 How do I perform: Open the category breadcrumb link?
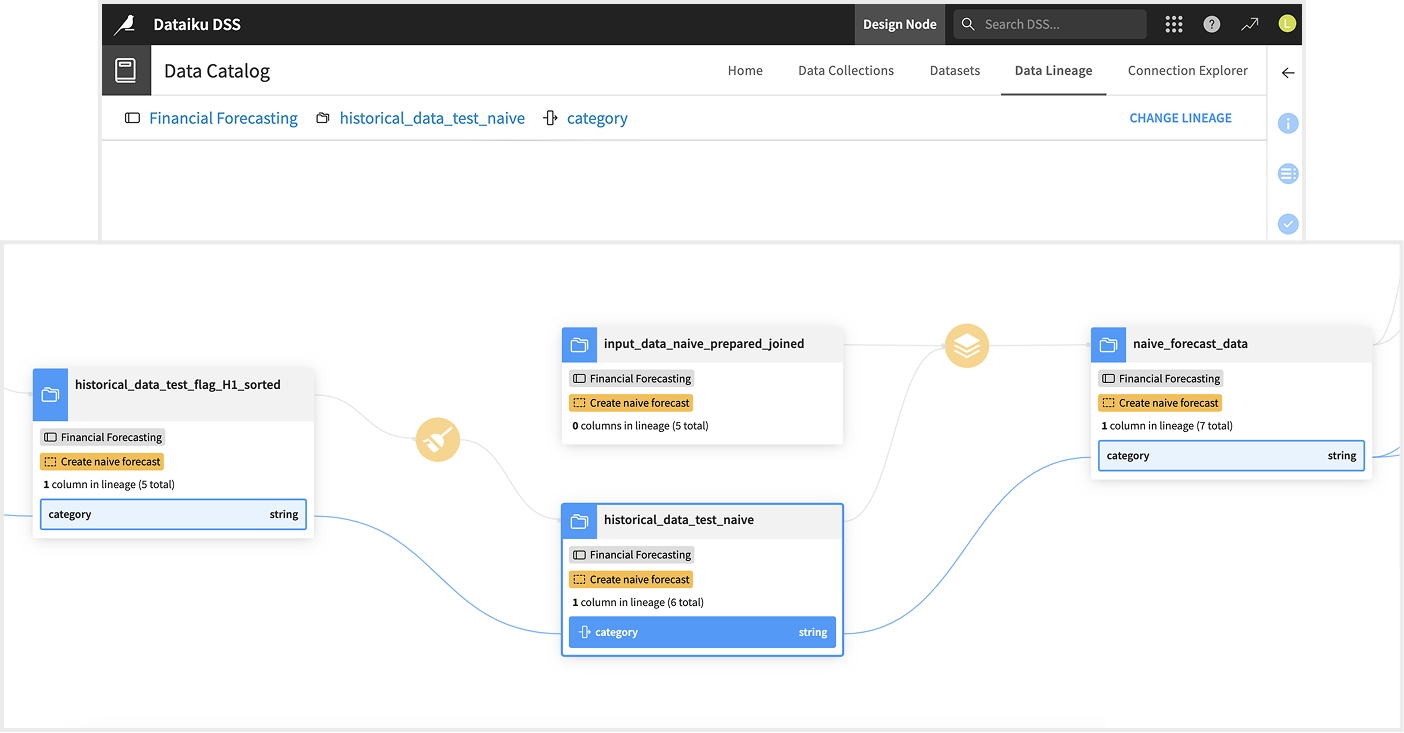(597, 118)
